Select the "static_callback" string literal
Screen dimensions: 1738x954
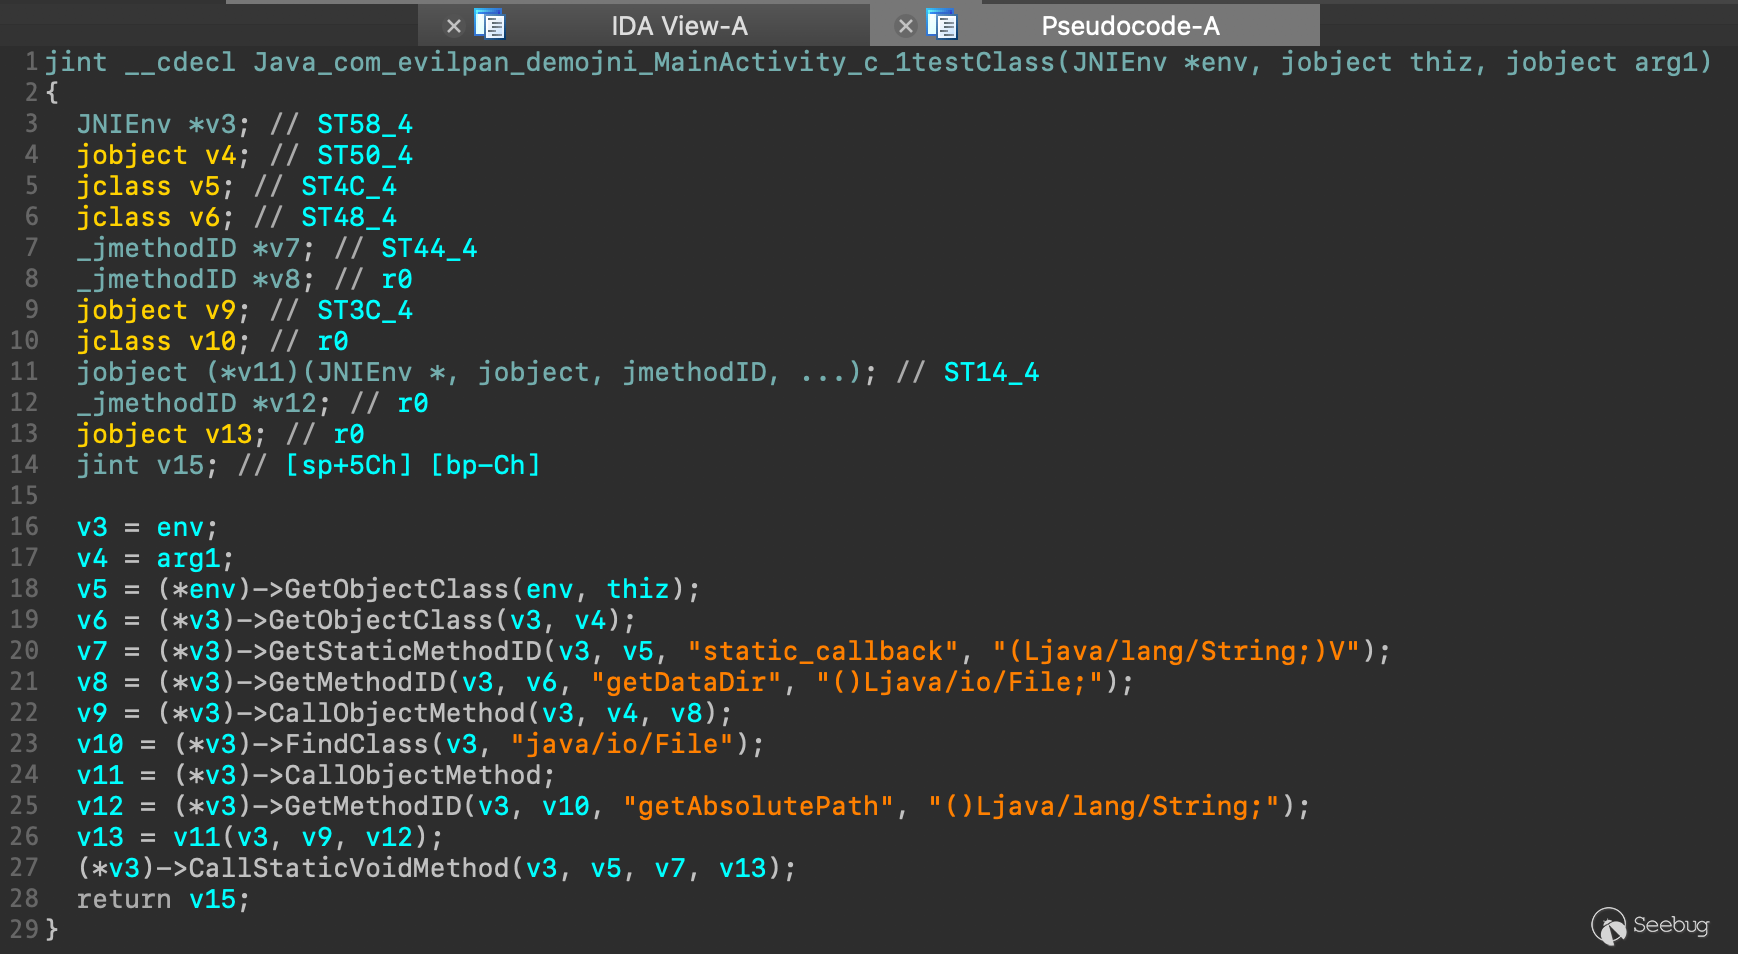tap(823, 651)
